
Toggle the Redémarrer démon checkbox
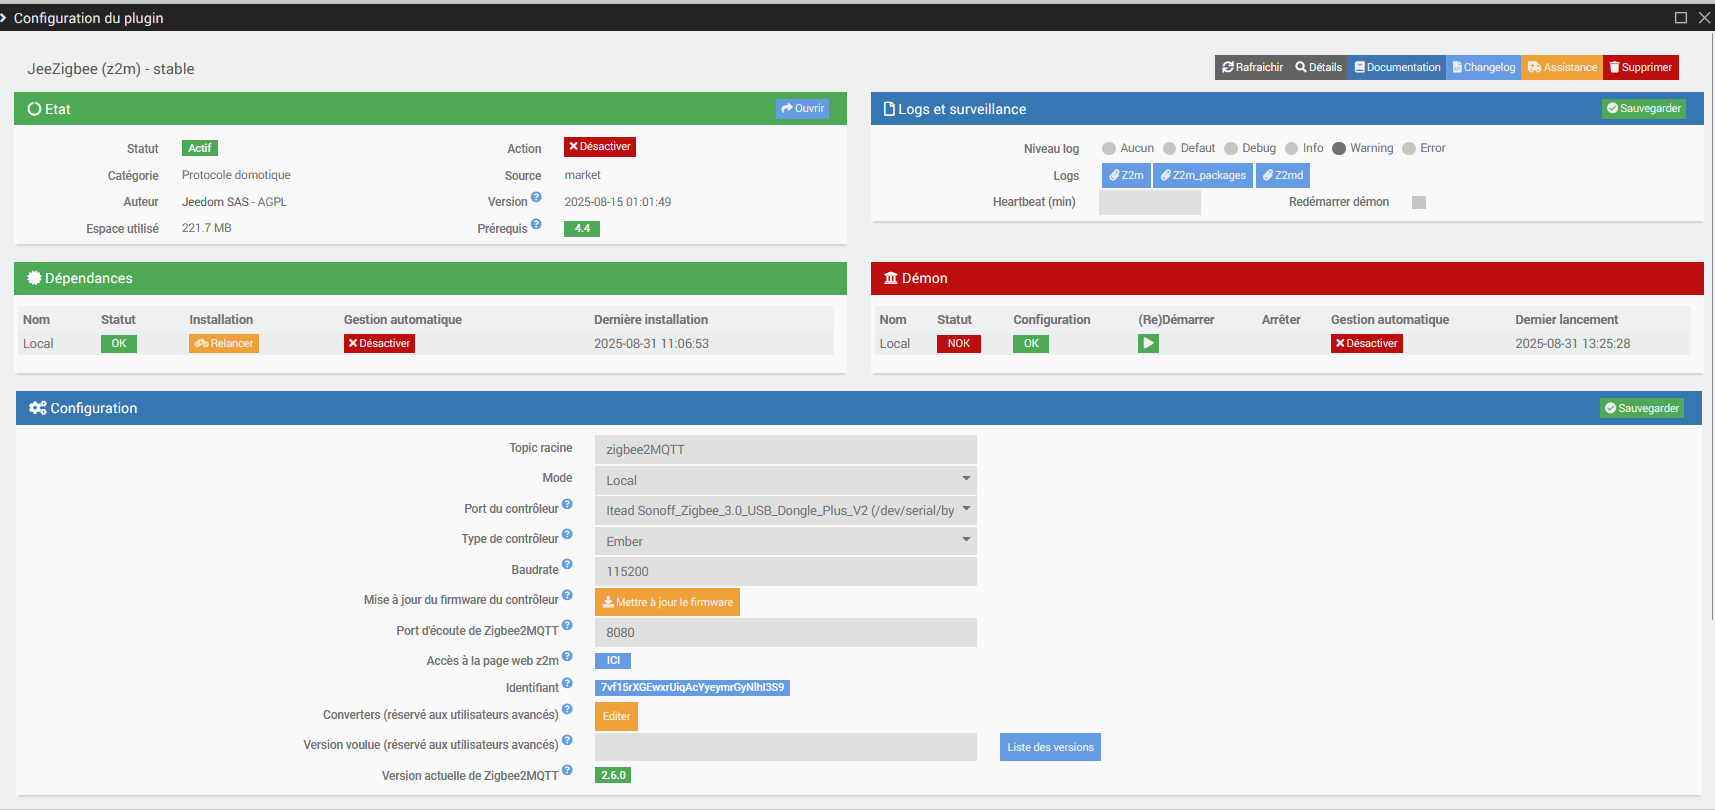click(x=1419, y=203)
